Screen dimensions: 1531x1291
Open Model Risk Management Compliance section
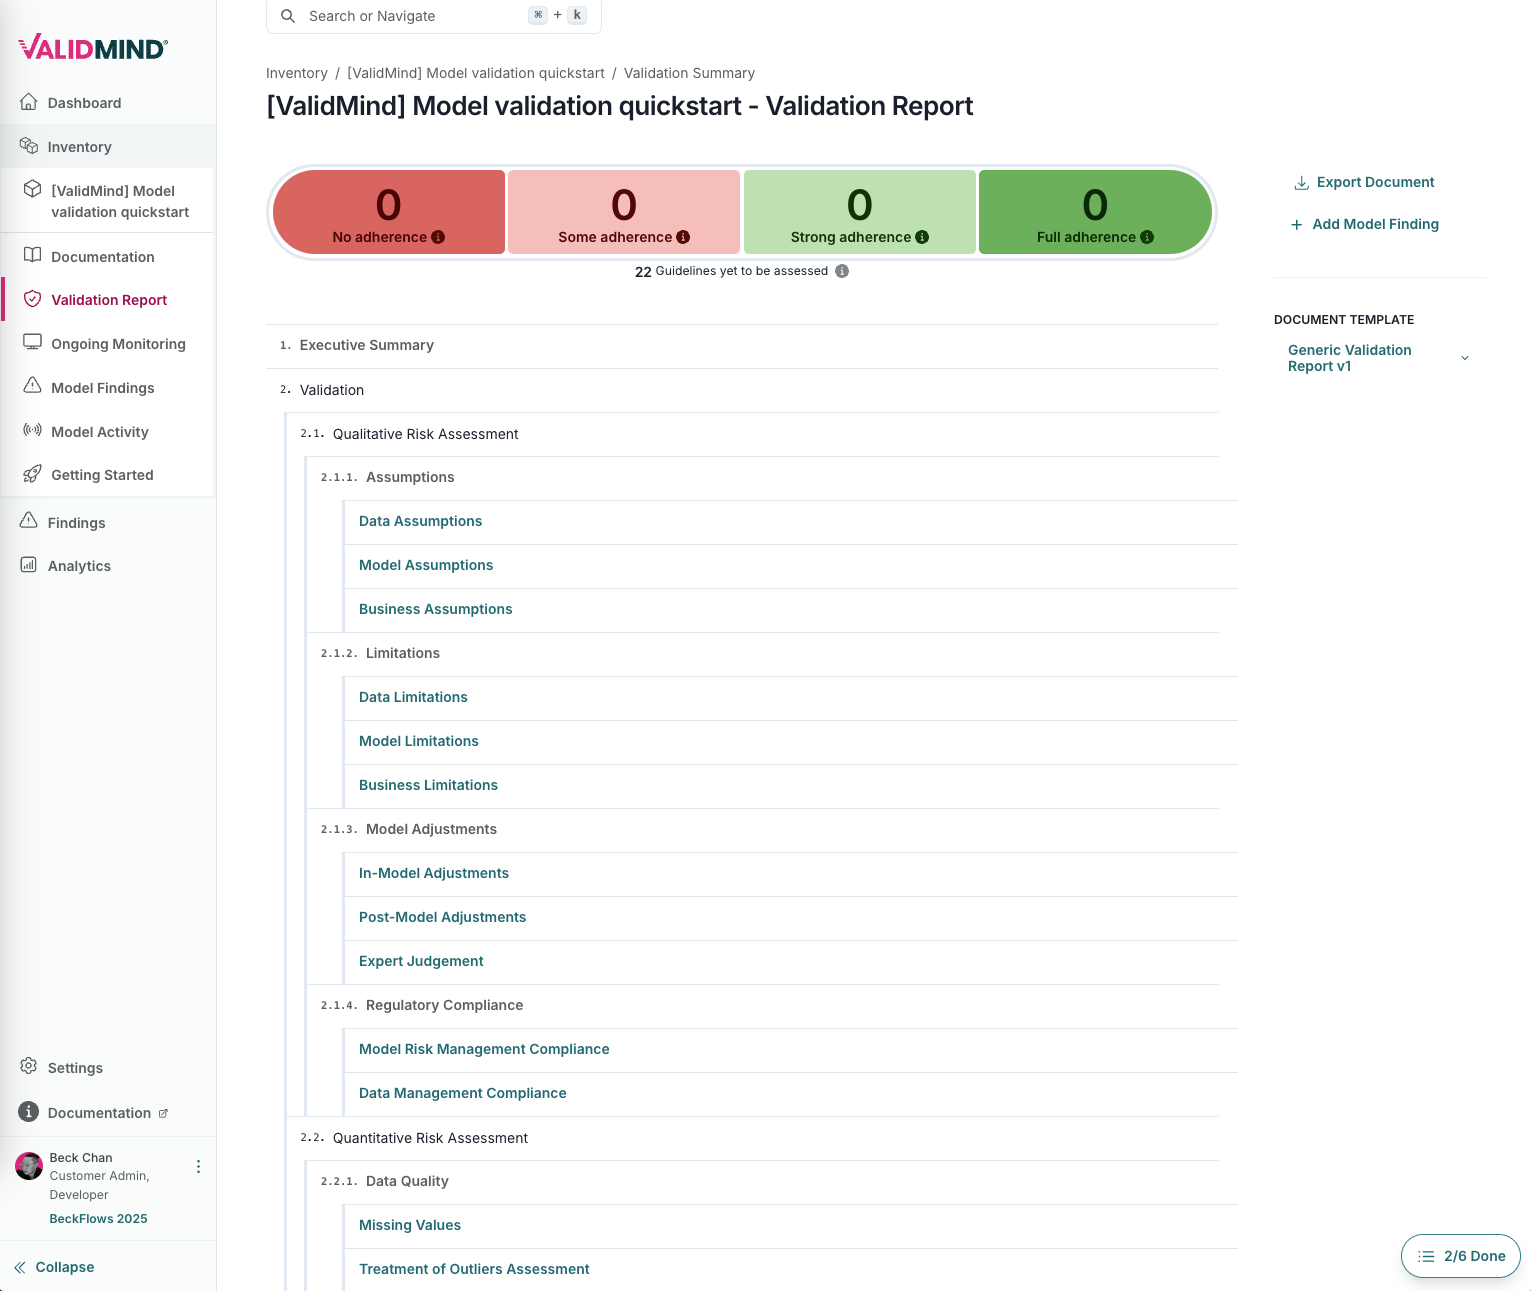click(x=484, y=1049)
